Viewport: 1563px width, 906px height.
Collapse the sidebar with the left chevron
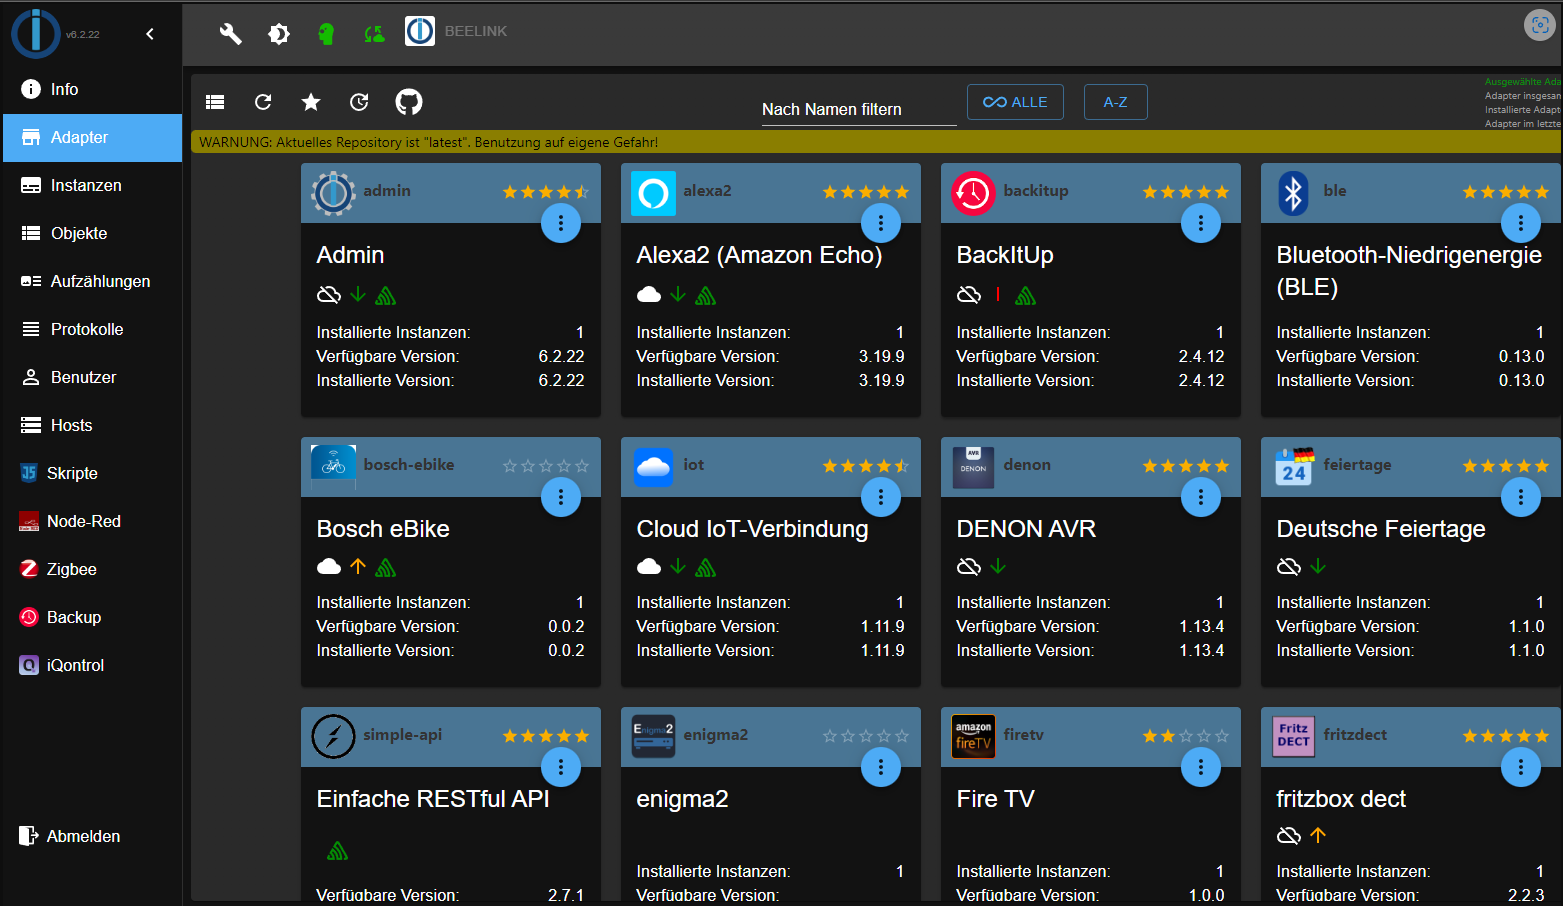click(x=150, y=34)
